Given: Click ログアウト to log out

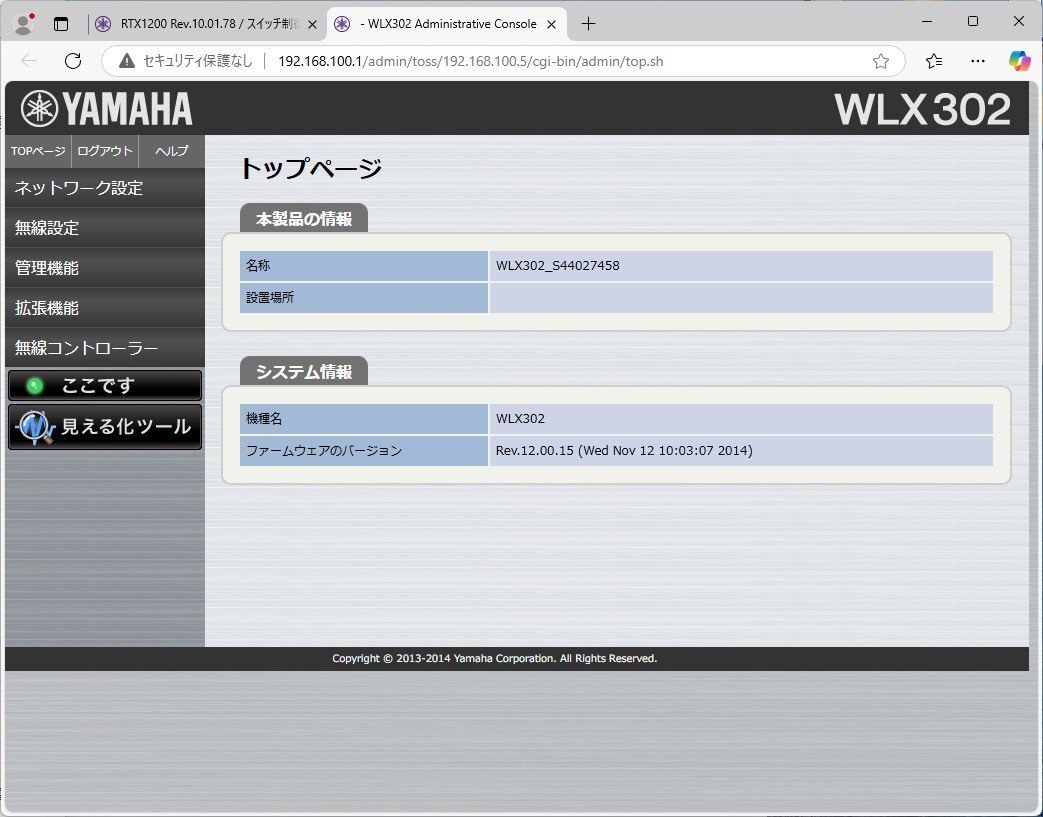Looking at the screenshot, I should [104, 151].
